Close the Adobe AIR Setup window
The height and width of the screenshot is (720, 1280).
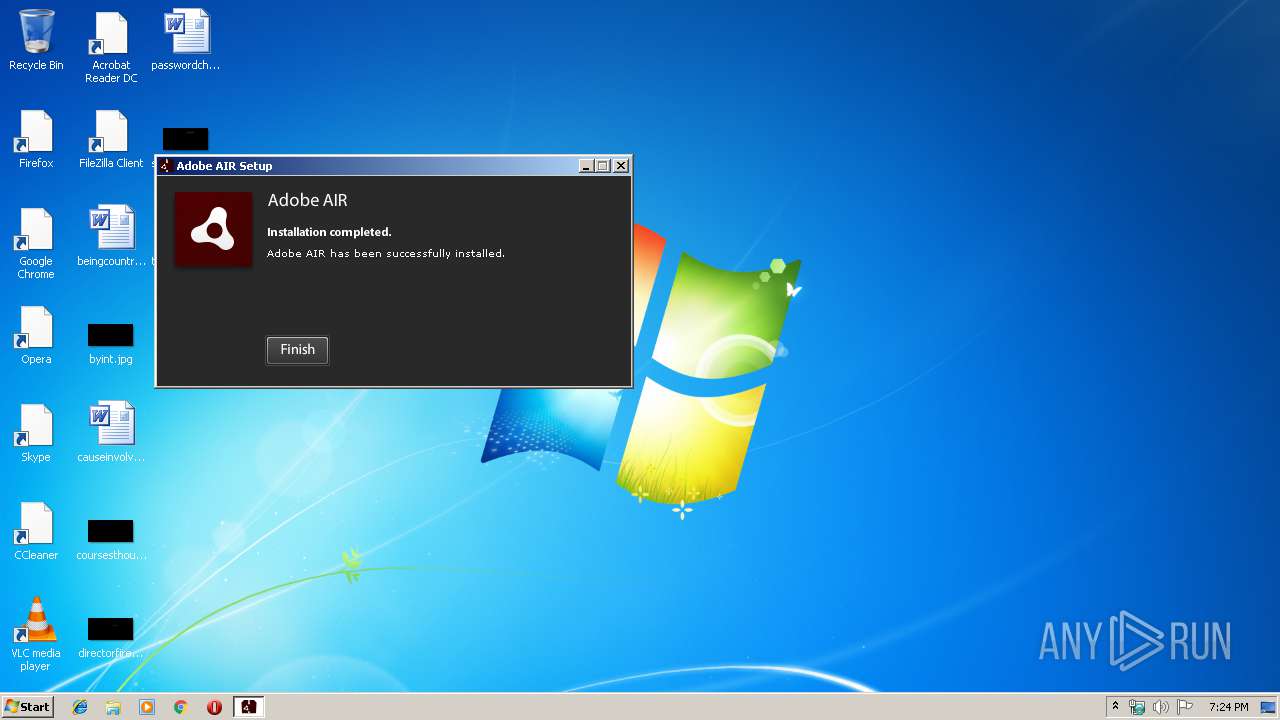pos(621,166)
